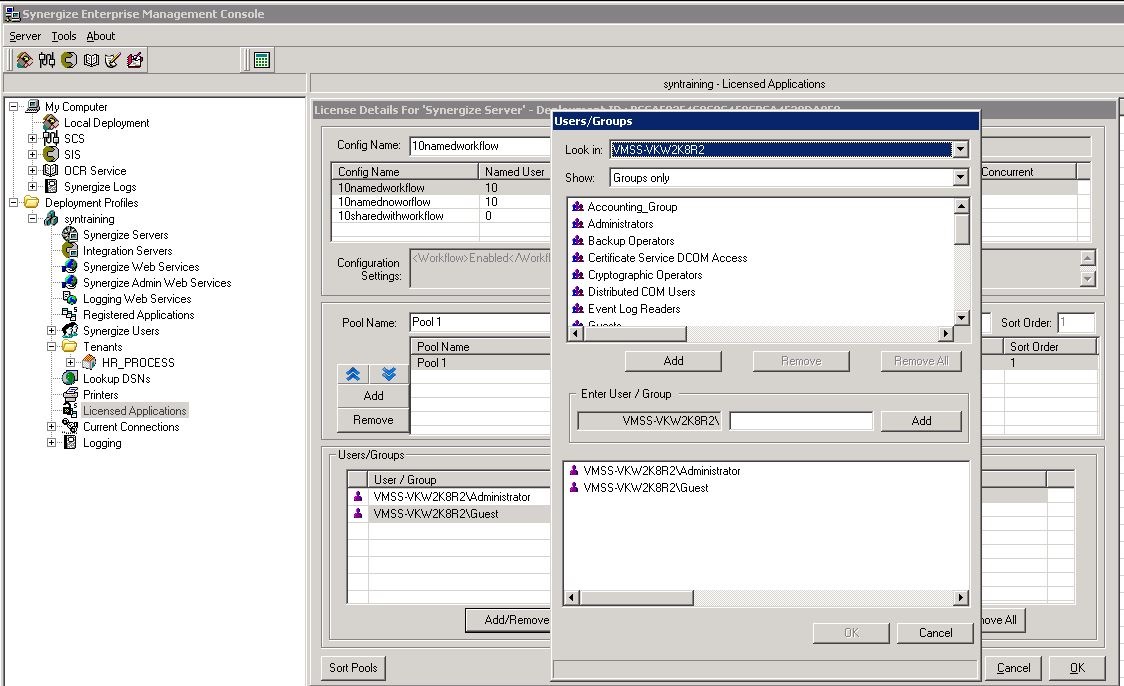Open the Synergize Servers node icon

pos(70,234)
